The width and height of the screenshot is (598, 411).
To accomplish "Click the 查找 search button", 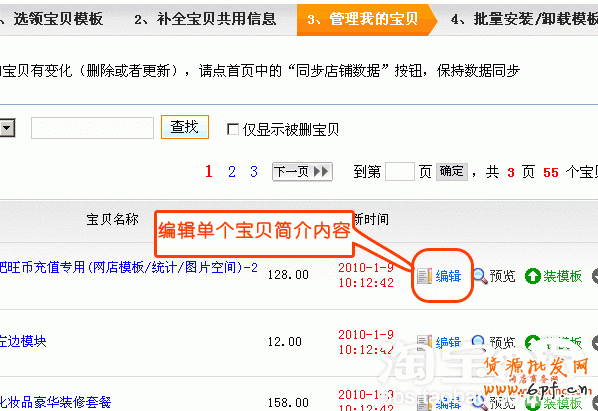I will (x=185, y=127).
